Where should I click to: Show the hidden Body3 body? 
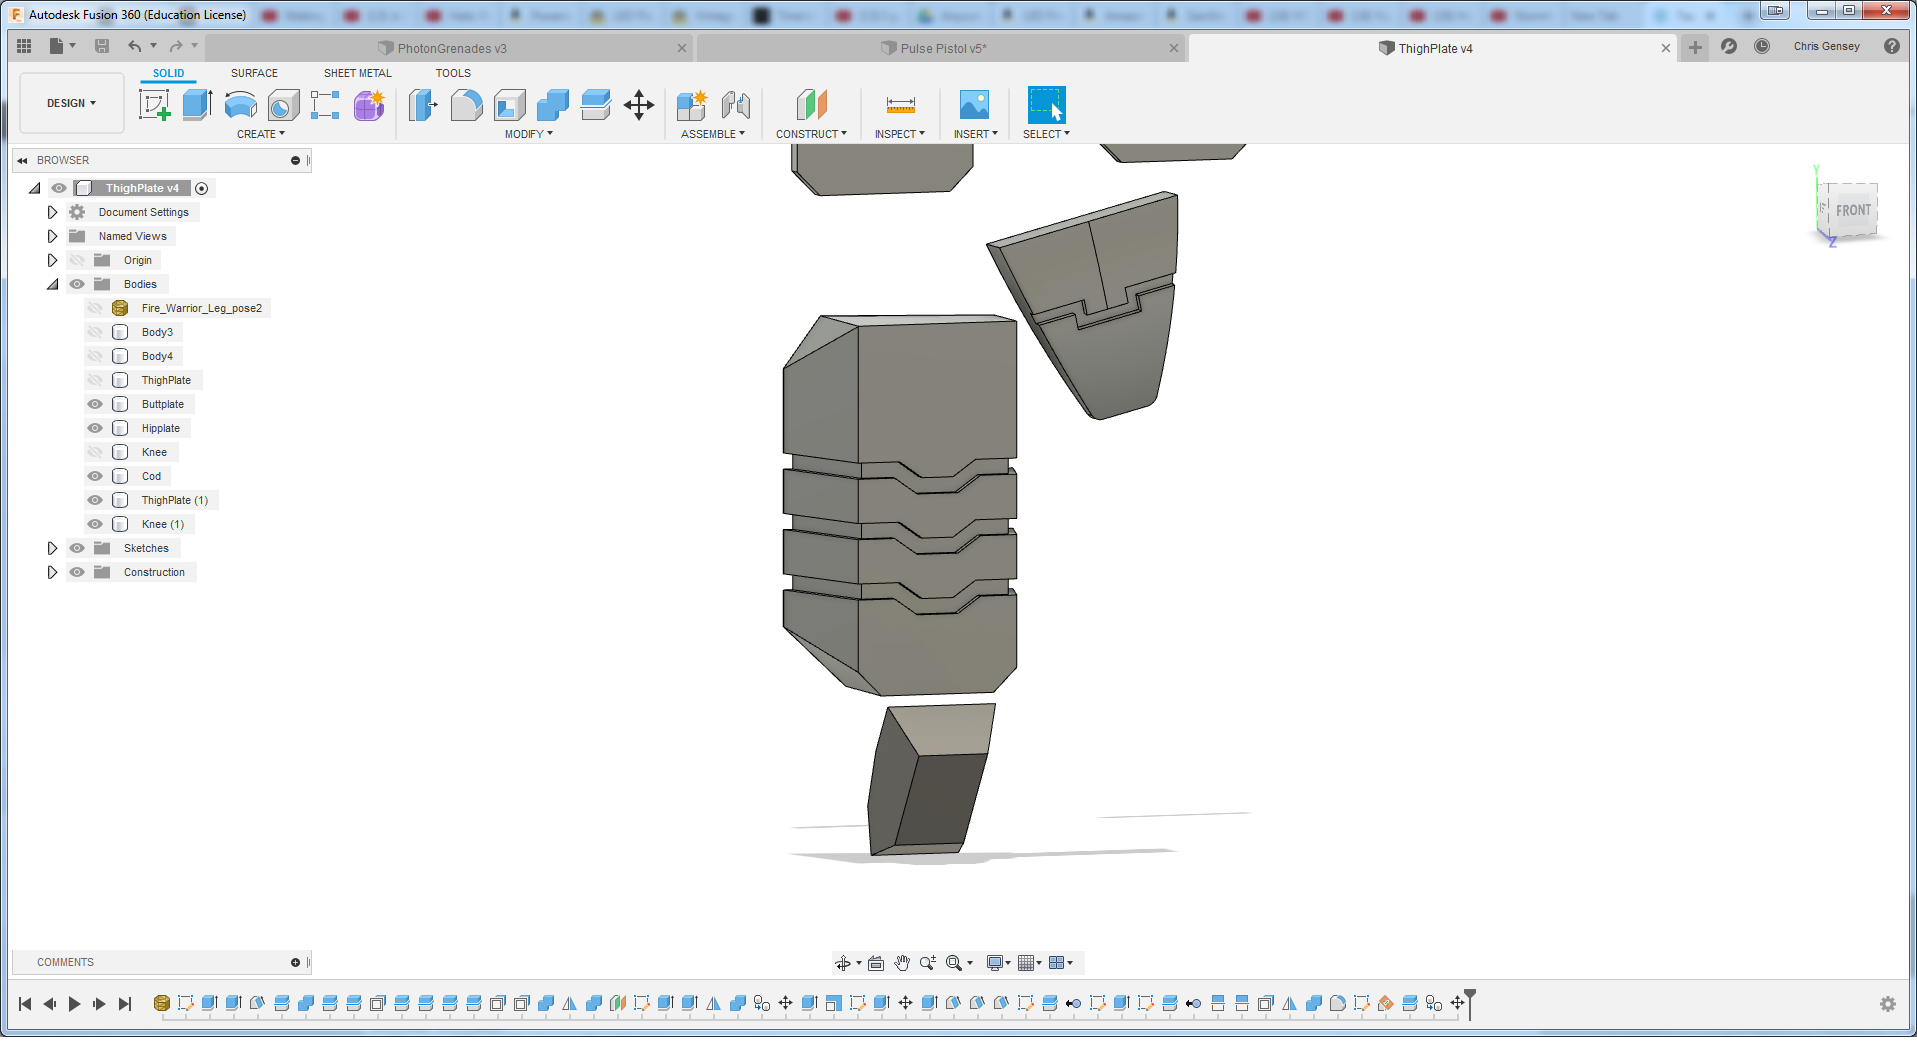[x=95, y=332]
